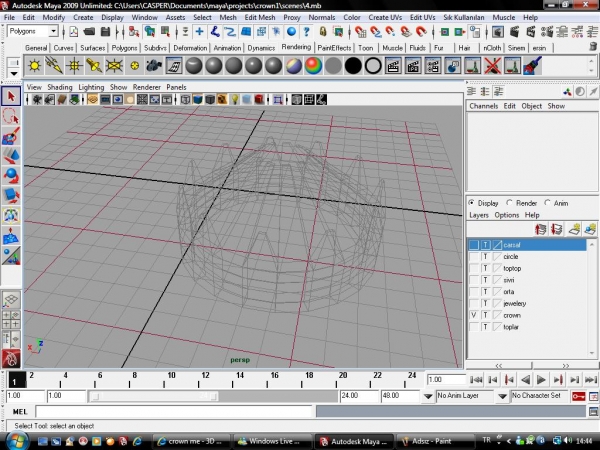Switch to the Dynamics shelf tab

[x=261, y=48]
